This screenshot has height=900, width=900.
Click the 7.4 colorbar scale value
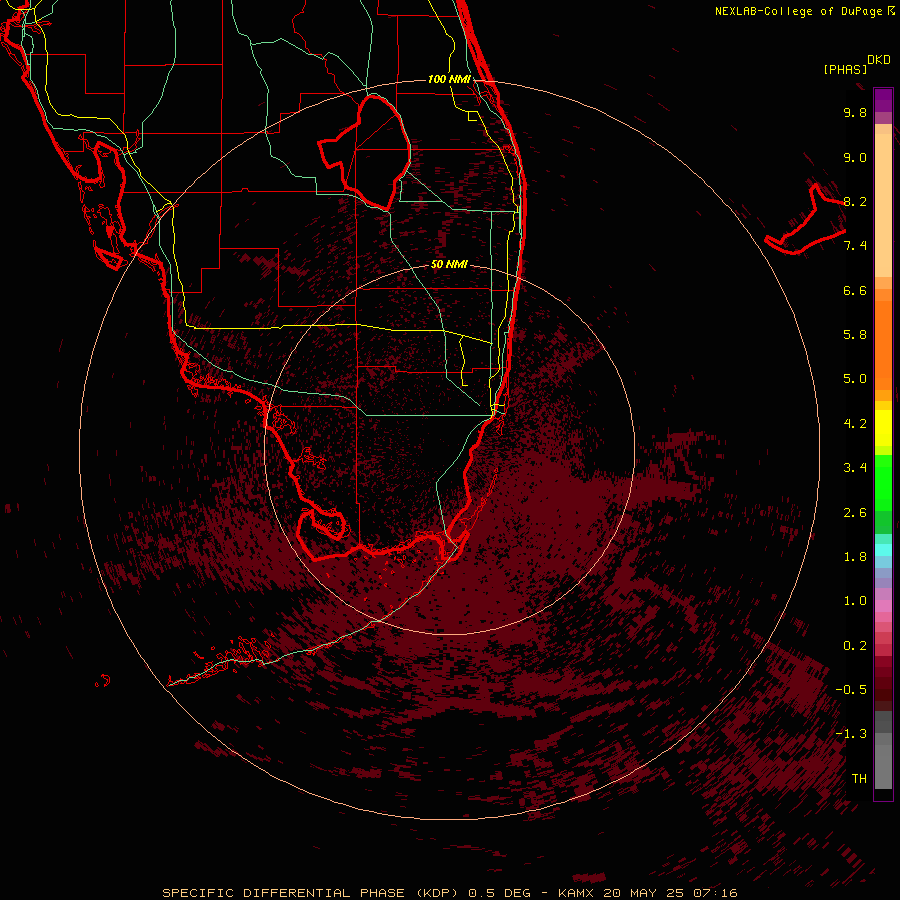[855, 246]
